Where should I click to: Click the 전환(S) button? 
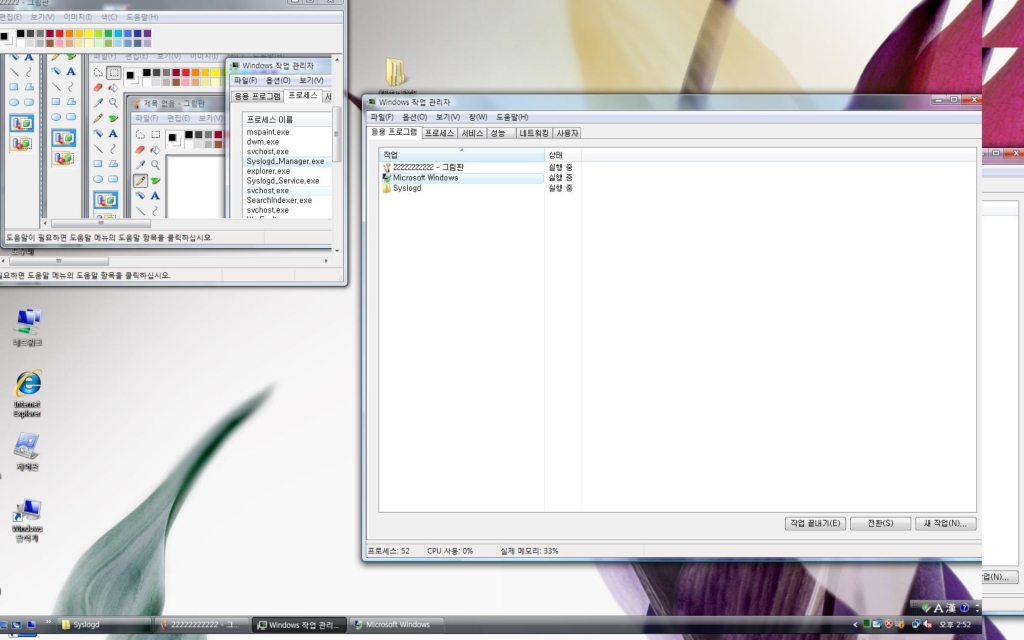(880, 523)
